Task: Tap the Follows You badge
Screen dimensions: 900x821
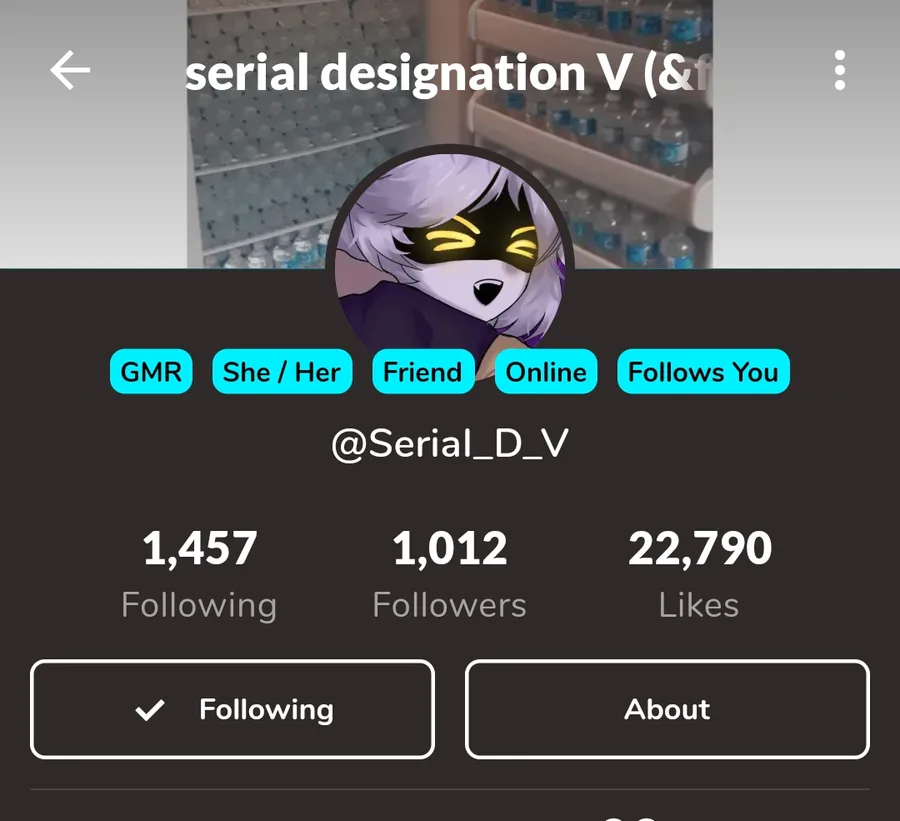Action: point(703,371)
